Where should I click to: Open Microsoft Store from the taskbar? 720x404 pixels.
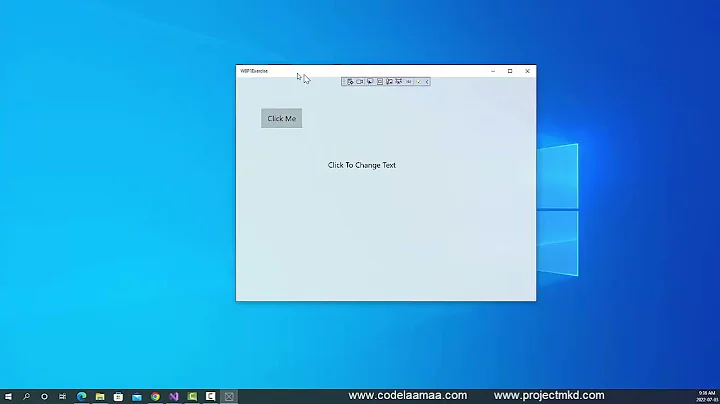click(x=118, y=396)
